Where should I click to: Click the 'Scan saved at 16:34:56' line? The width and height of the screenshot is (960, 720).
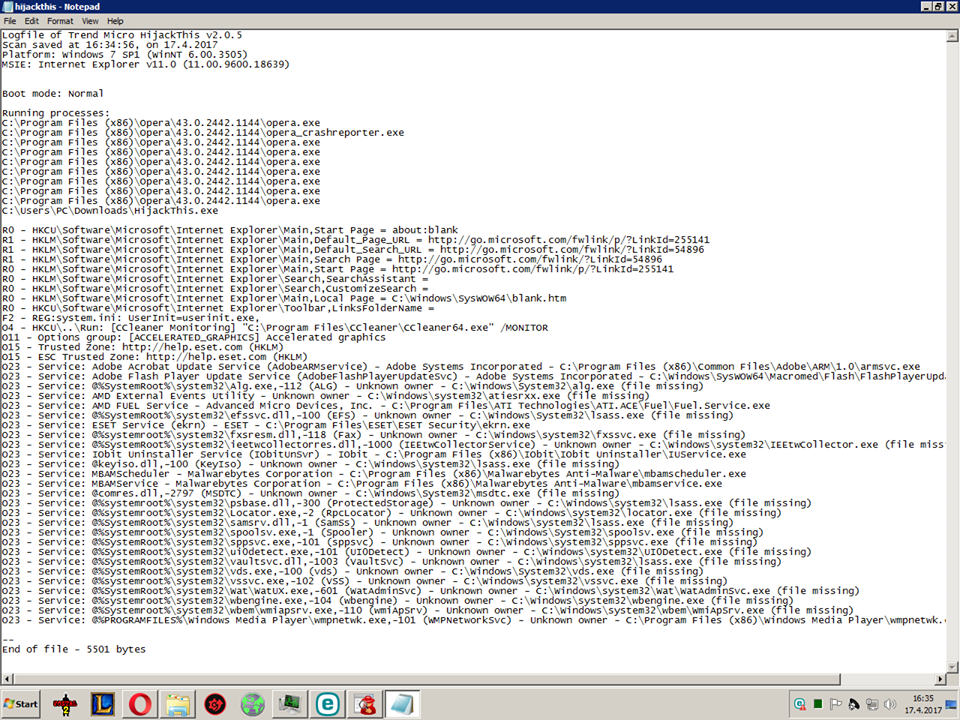tap(110, 45)
